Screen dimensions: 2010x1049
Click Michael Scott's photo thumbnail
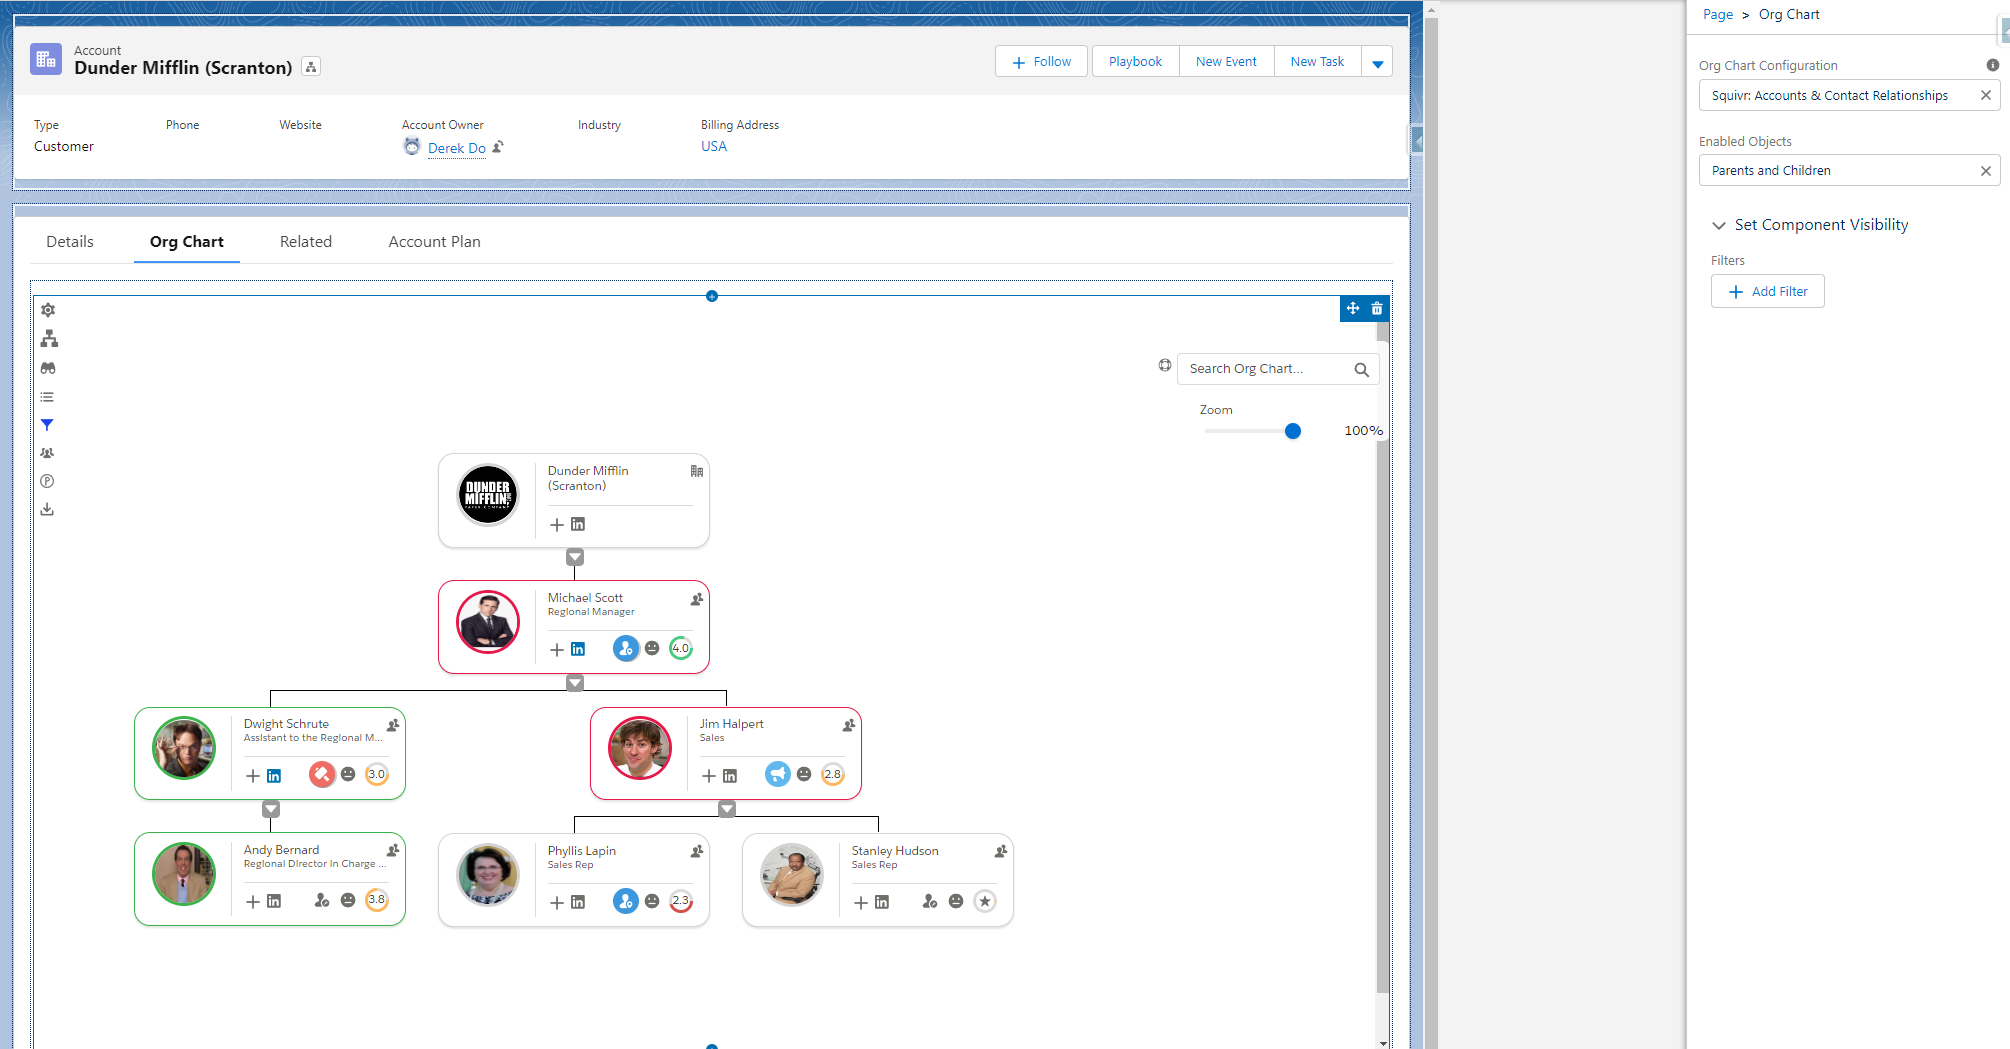coord(488,622)
